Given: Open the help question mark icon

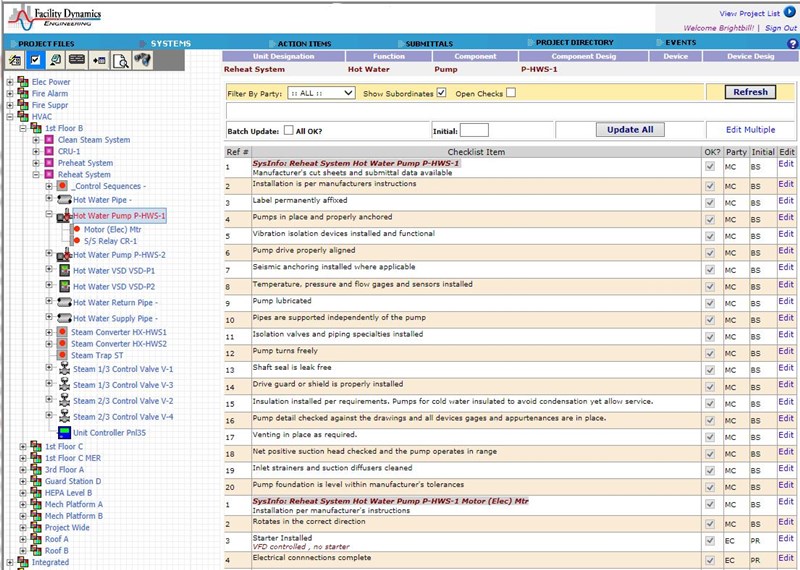Looking at the screenshot, I should [x=792, y=44].
